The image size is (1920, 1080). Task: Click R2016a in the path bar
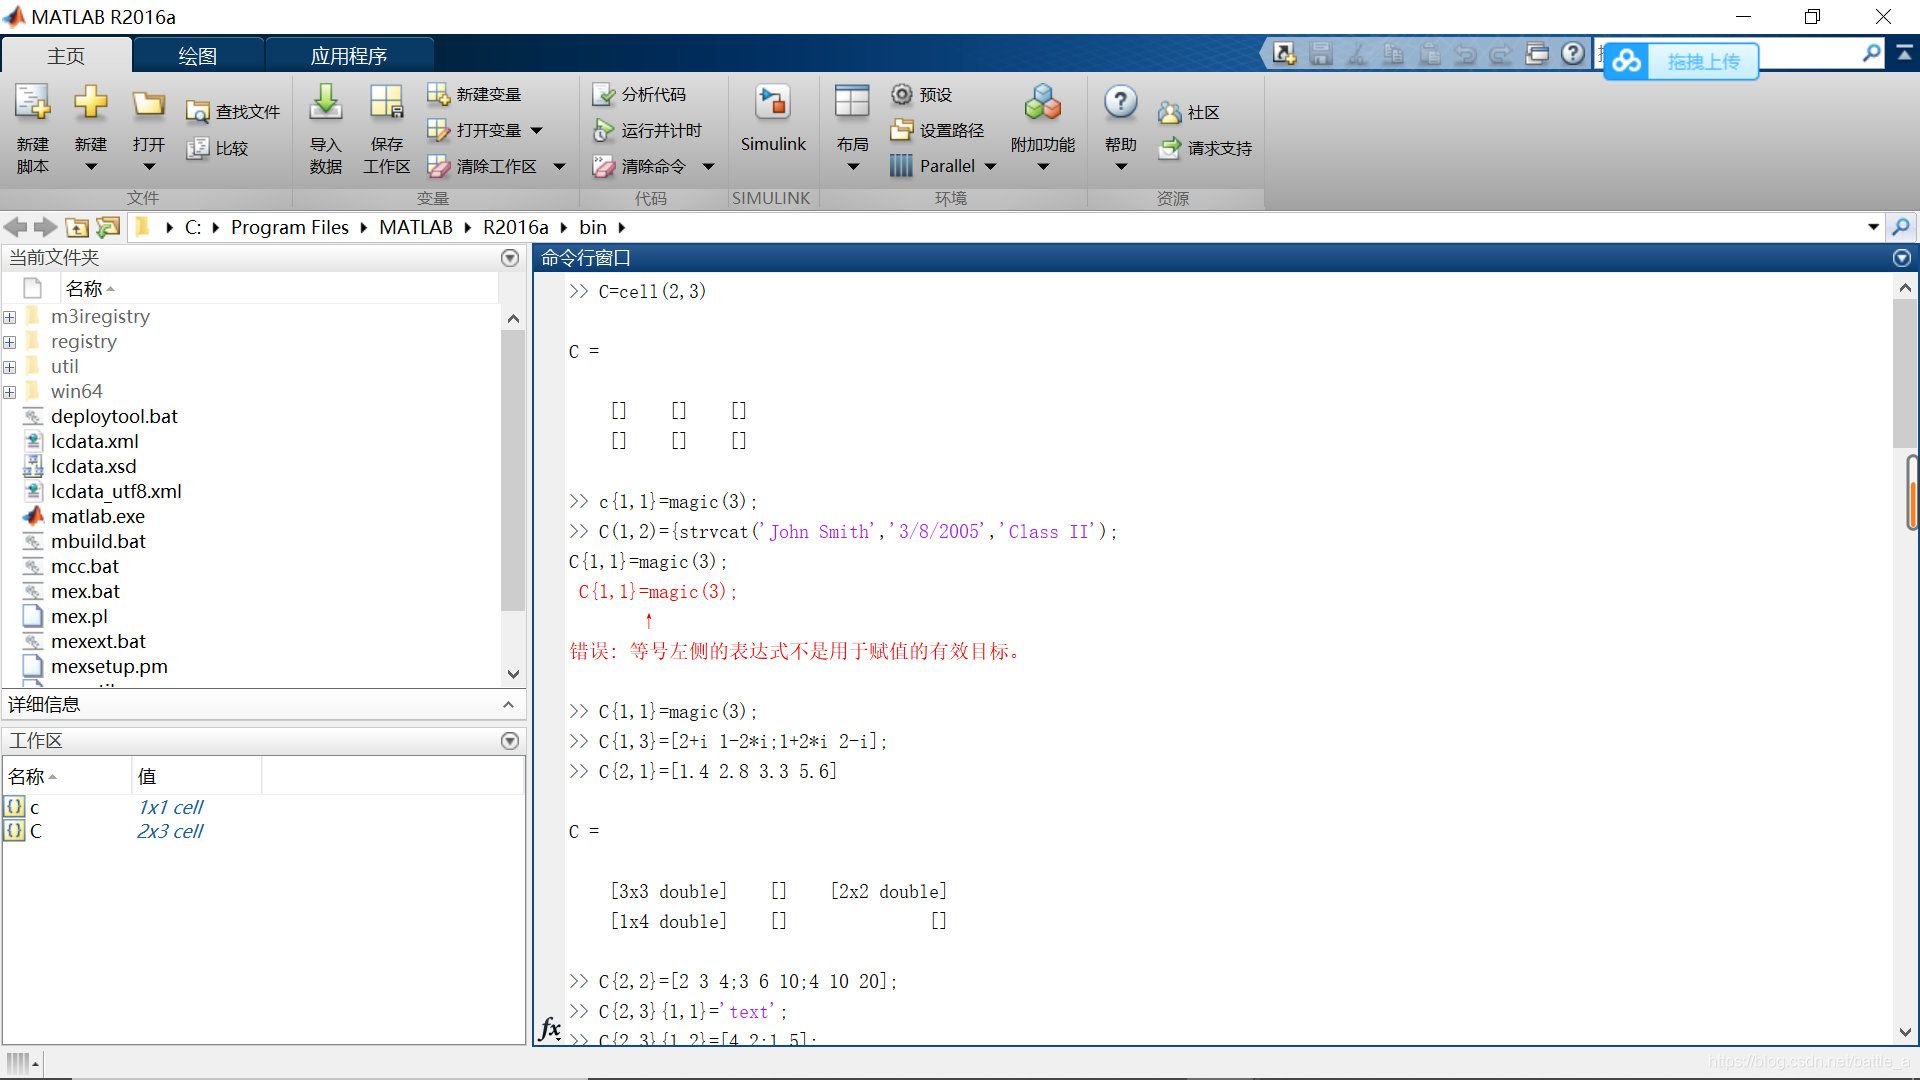515,227
